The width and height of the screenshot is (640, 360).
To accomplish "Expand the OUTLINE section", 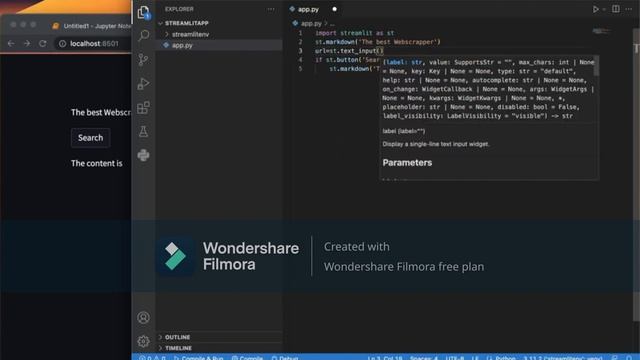I will coord(178,337).
